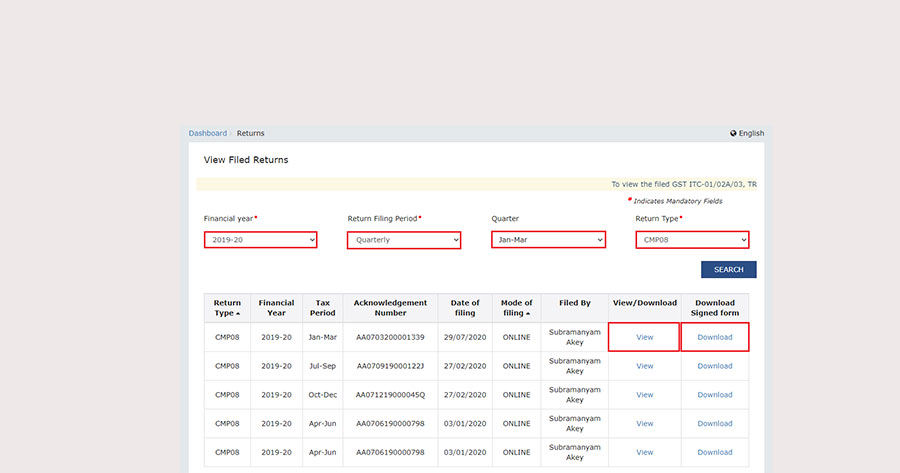Click View in the bottom table row
Screen dimensions: 900x473
(645, 452)
